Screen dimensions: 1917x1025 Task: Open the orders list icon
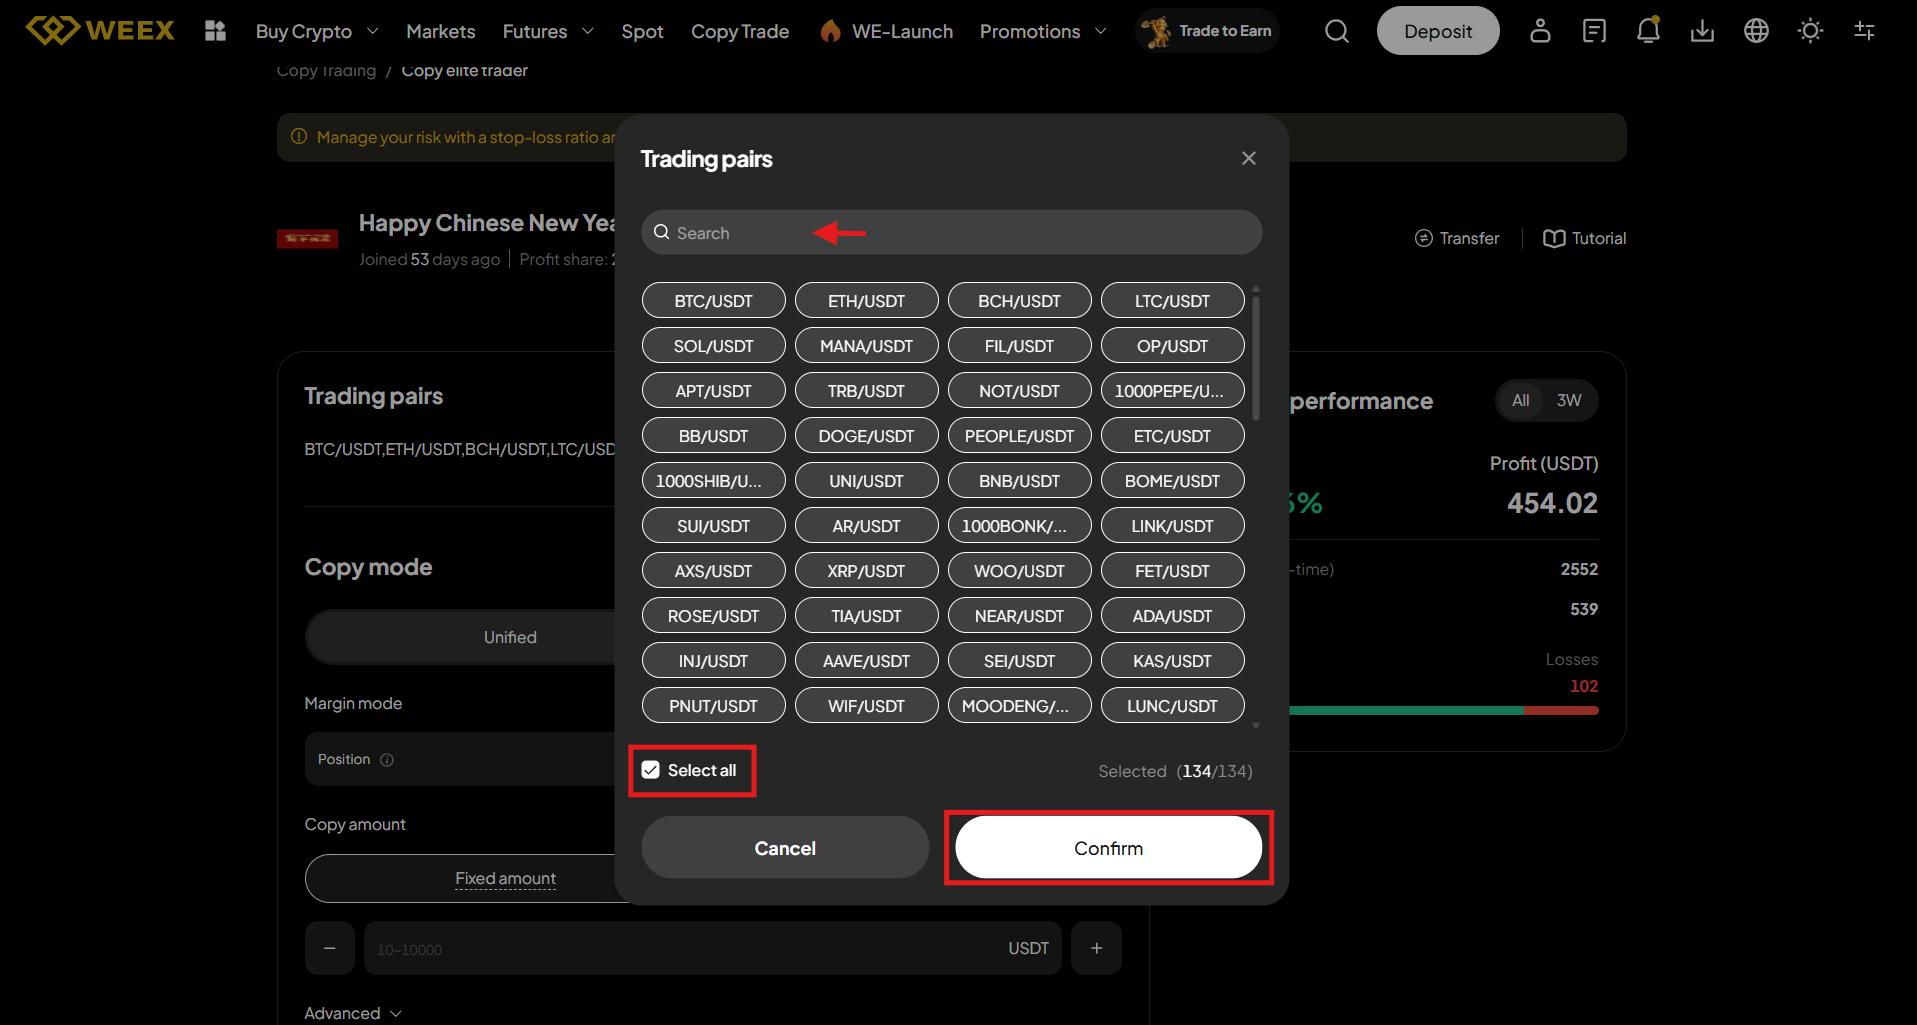click(x=1594, y=31)
